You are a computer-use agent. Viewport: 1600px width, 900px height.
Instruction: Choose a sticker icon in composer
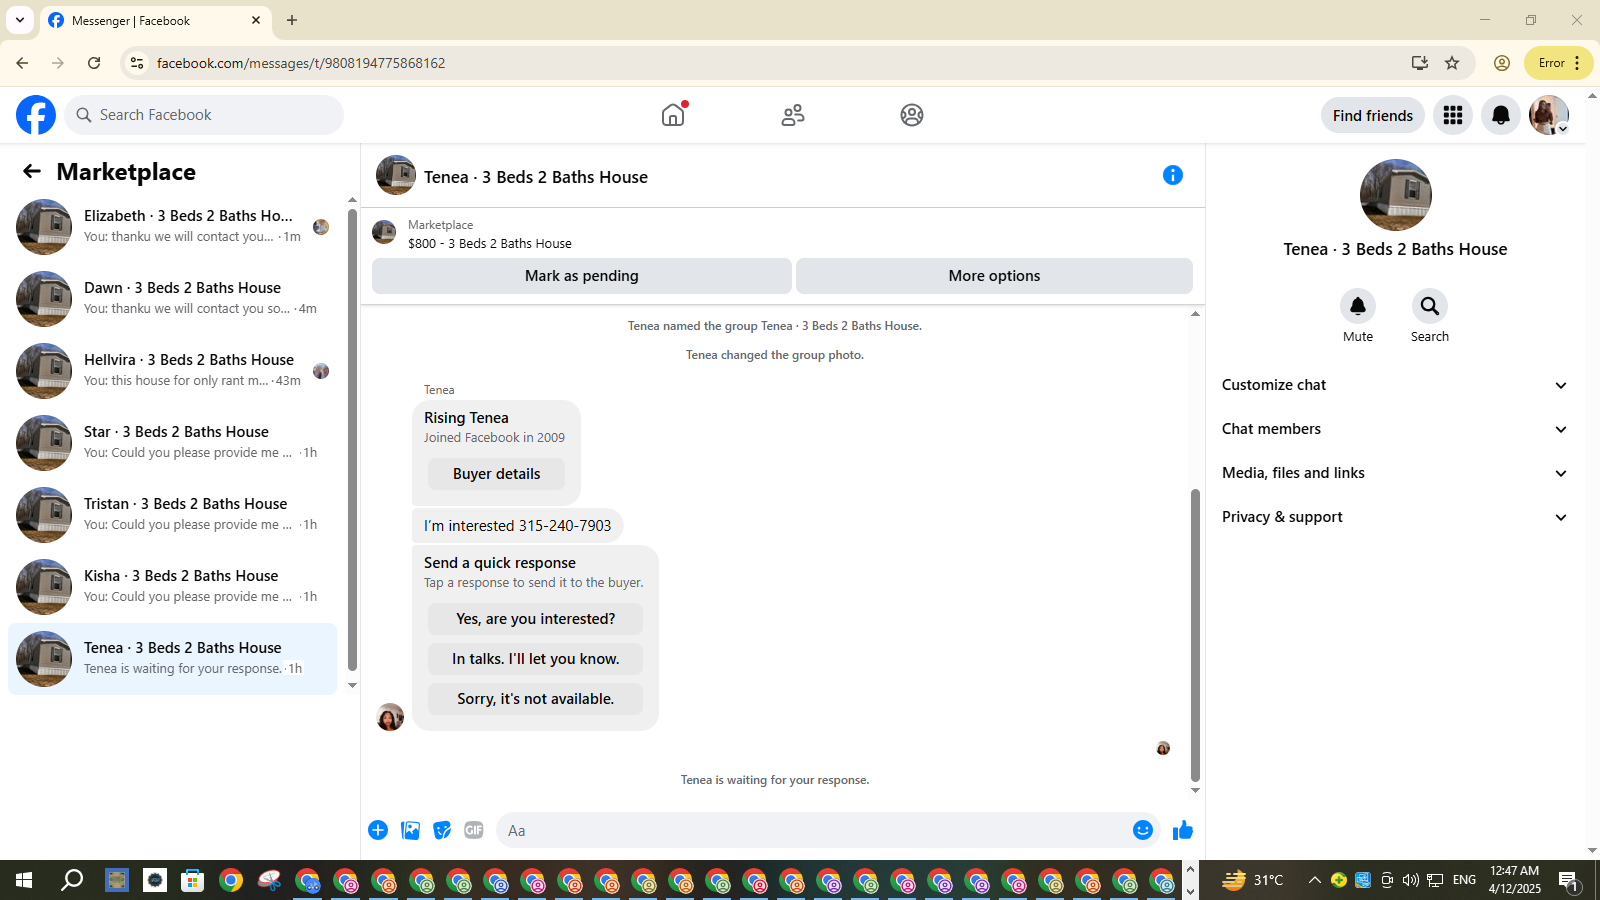click(442, 830)
